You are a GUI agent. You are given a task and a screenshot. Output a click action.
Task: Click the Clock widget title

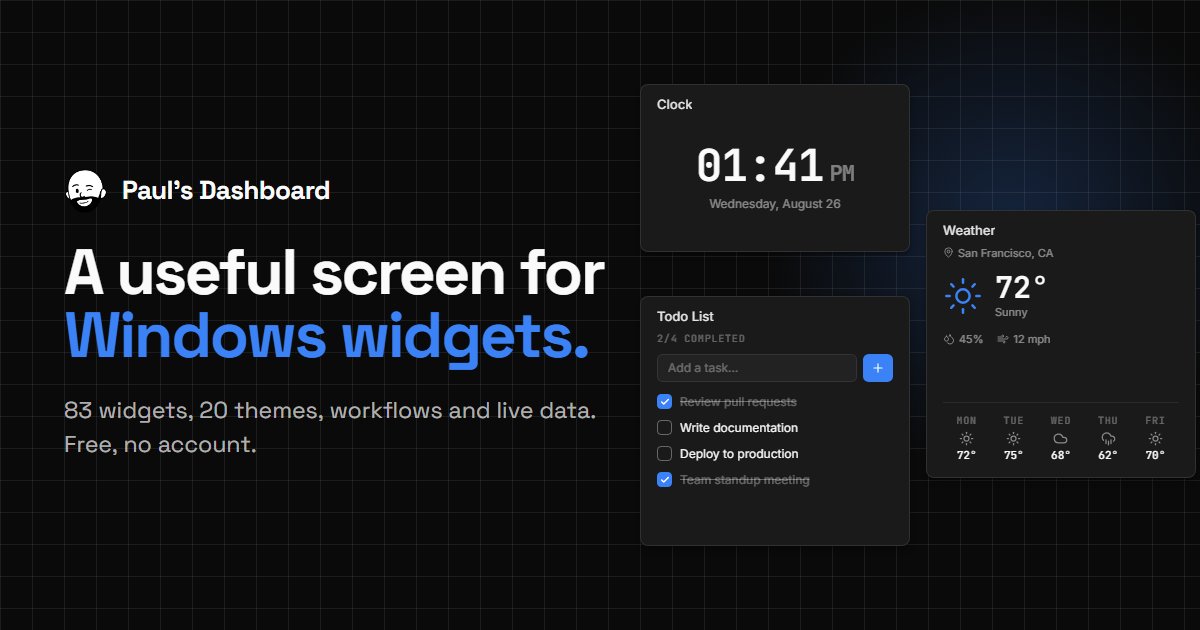point(674,104)
